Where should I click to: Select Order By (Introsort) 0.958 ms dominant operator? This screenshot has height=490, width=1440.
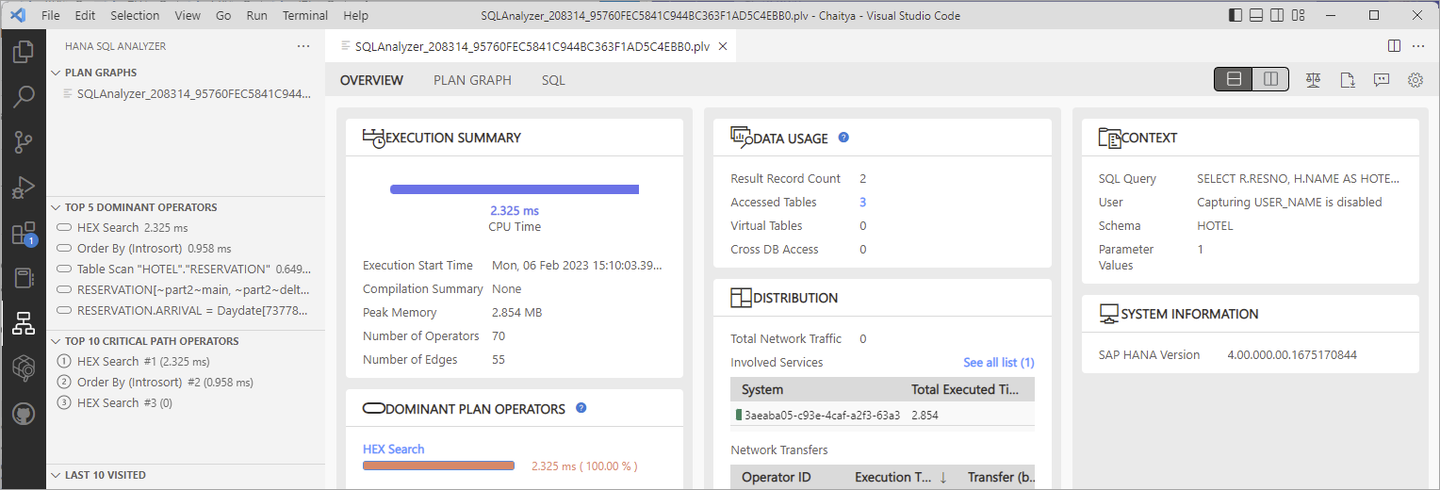(x=187, y=248)
